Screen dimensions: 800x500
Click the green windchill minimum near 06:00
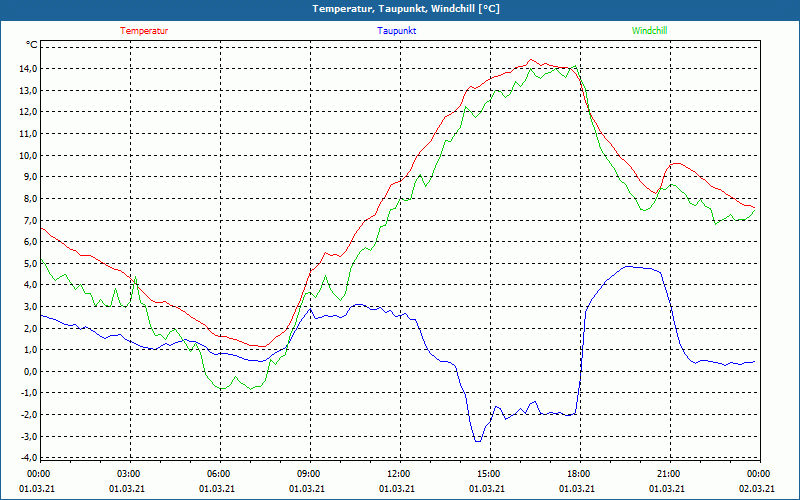pyautogui.click(x=222, y=388)
